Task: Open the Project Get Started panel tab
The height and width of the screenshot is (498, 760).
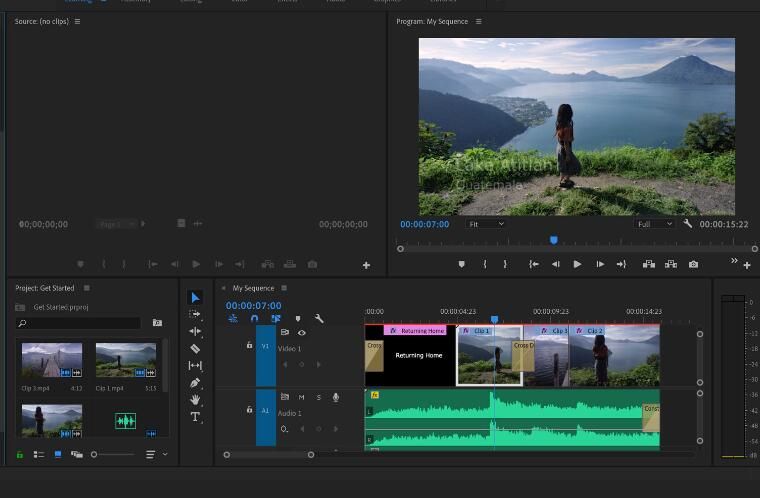Action: click(x=45, y=288)
